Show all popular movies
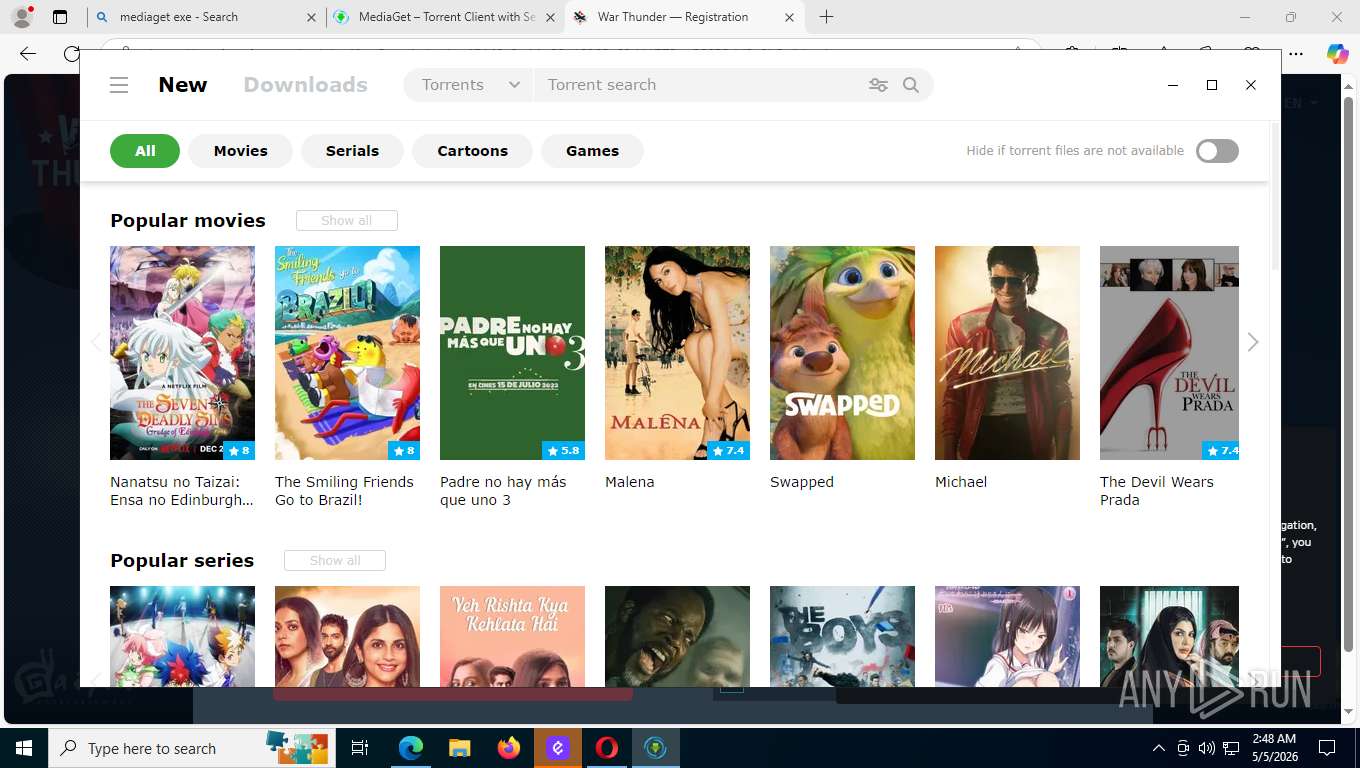1360x768 pixels. coord(346,220)
